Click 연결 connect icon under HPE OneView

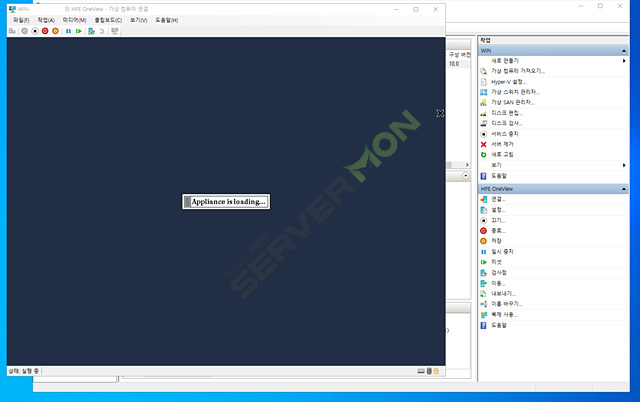pyautogui.click(x=484, y=199)
